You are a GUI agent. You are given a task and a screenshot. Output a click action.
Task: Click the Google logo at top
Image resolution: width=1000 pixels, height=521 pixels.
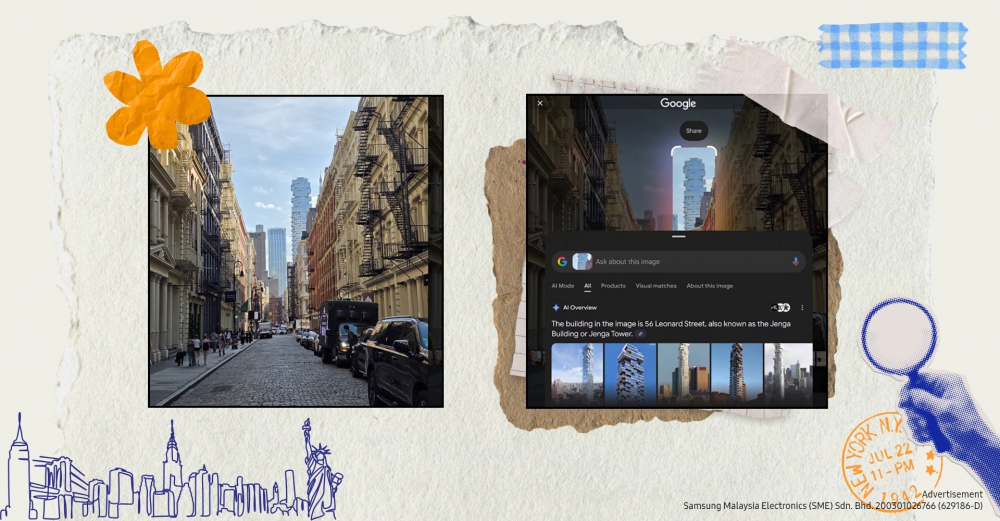(677, 103)
